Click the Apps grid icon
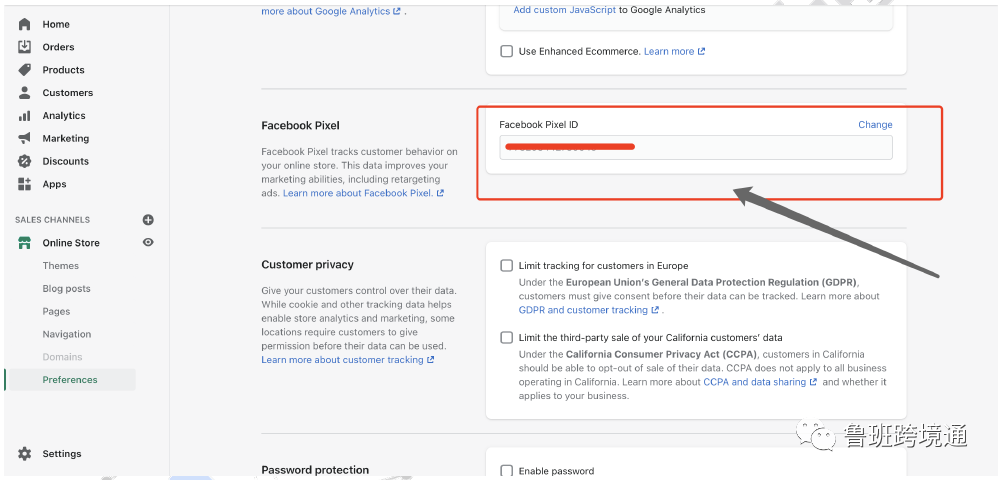1000x480 pixels. pos(25,184)
